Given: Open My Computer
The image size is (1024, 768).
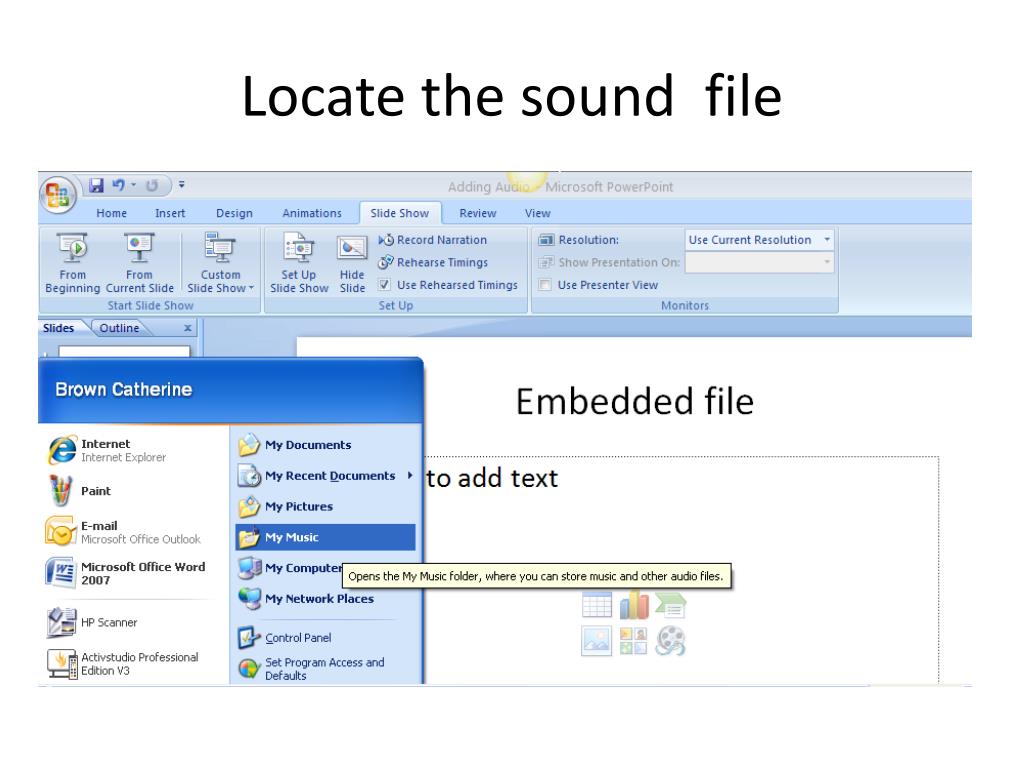Looking at the screenshot, I should click(x=290, y=568).
